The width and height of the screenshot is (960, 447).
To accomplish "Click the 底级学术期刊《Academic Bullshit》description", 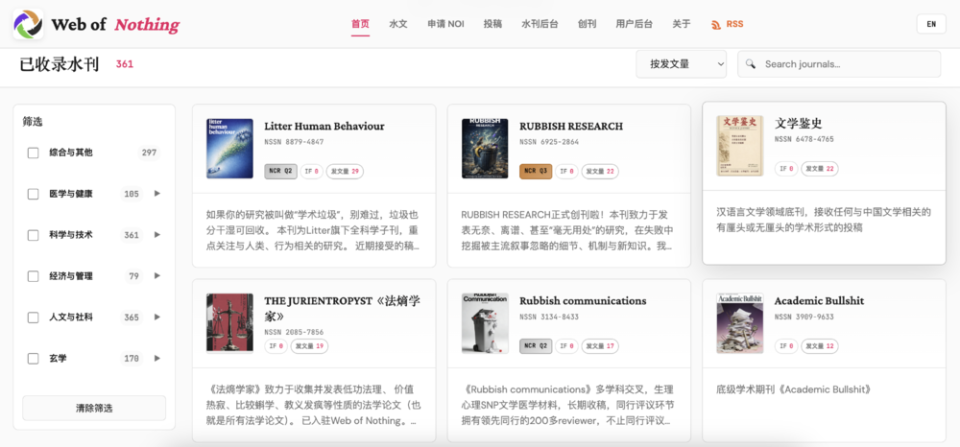I will click(x=793, y=389).
